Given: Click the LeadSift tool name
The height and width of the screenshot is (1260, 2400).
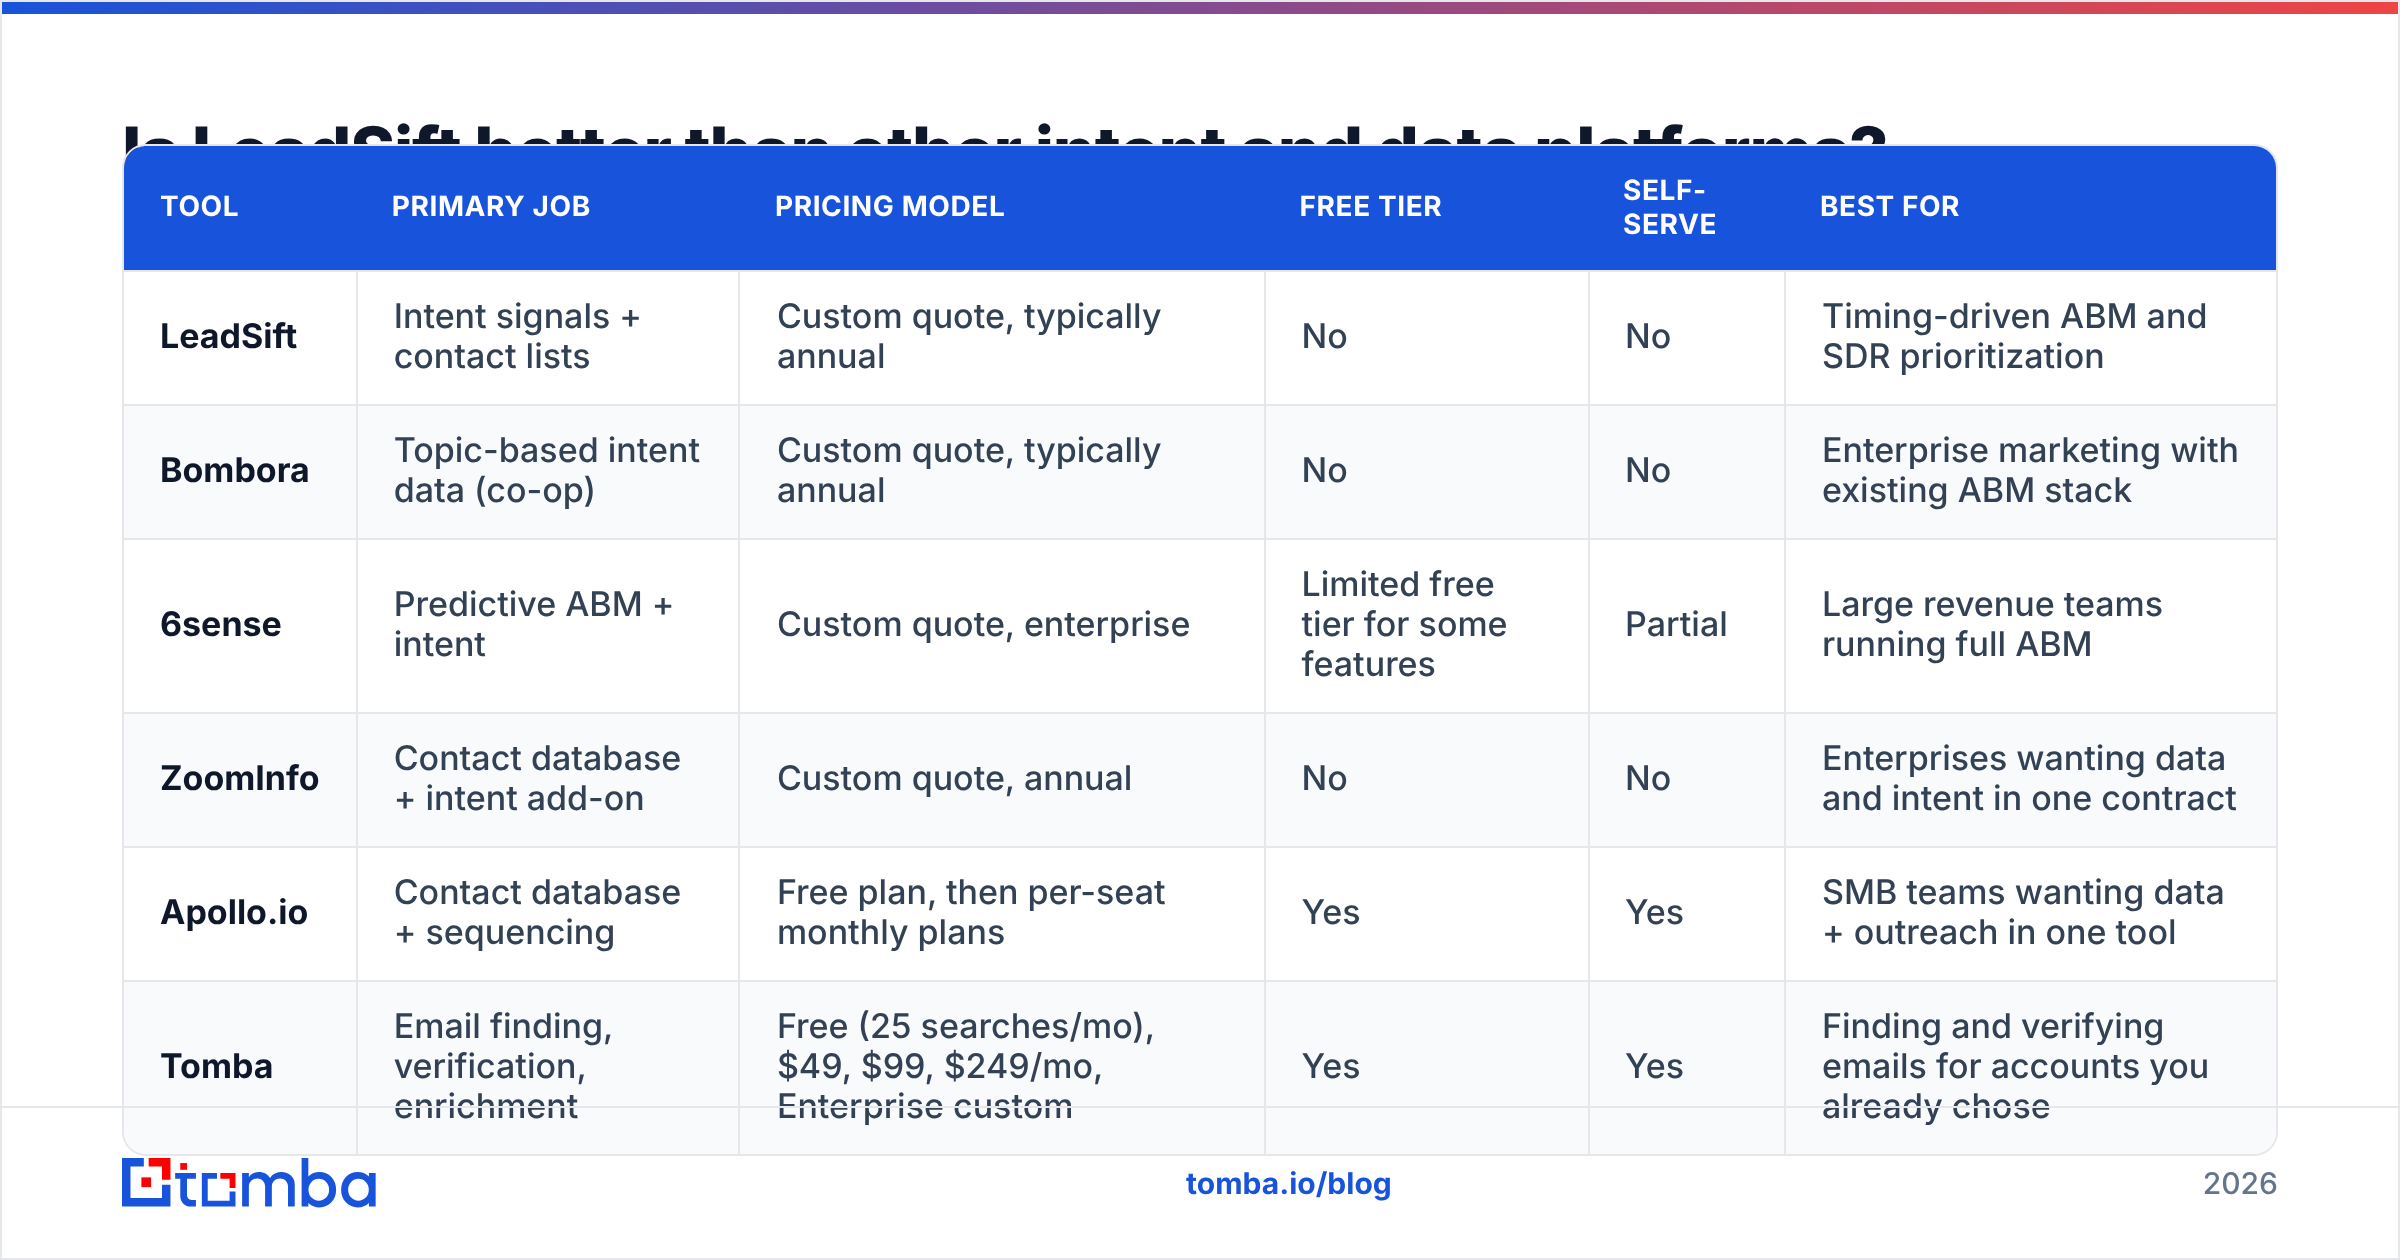Looking at the screenshot, I should pyautogui.click(x=228, y=337).
